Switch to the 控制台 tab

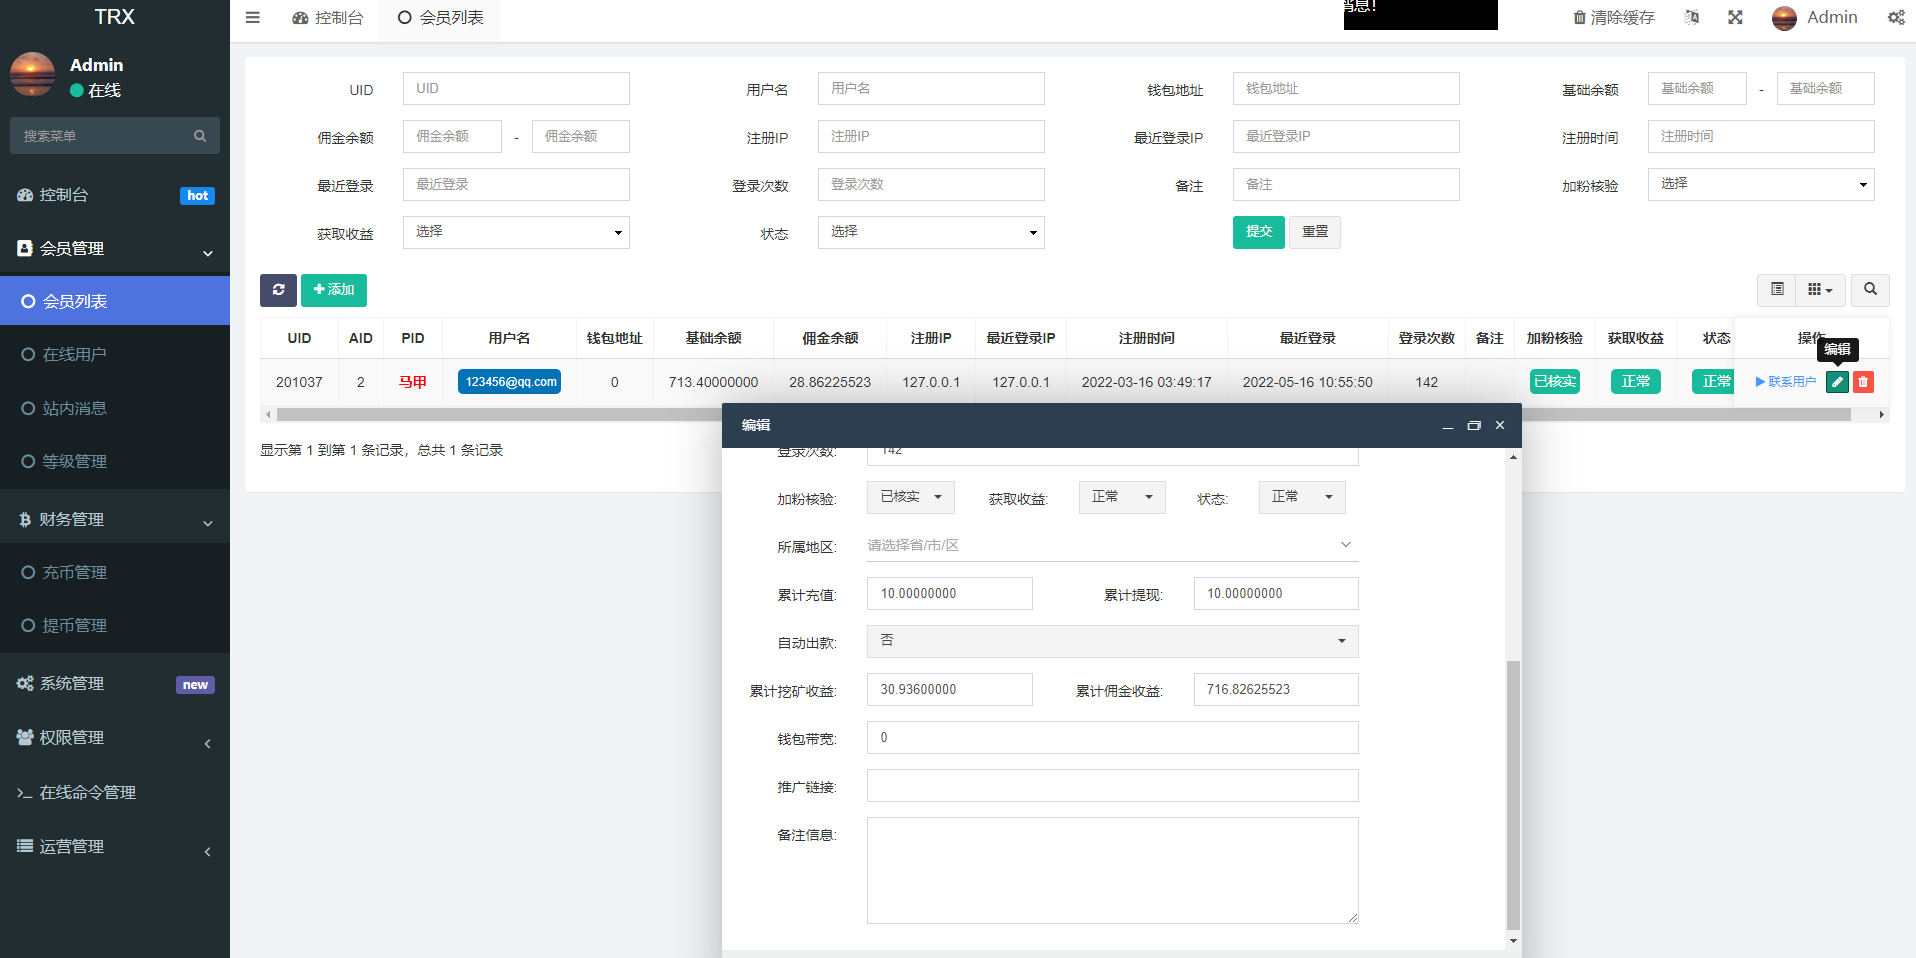(327, 17)
